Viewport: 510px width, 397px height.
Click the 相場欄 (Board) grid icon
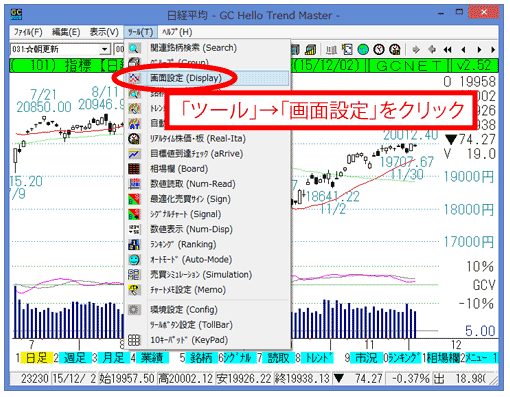134,169
